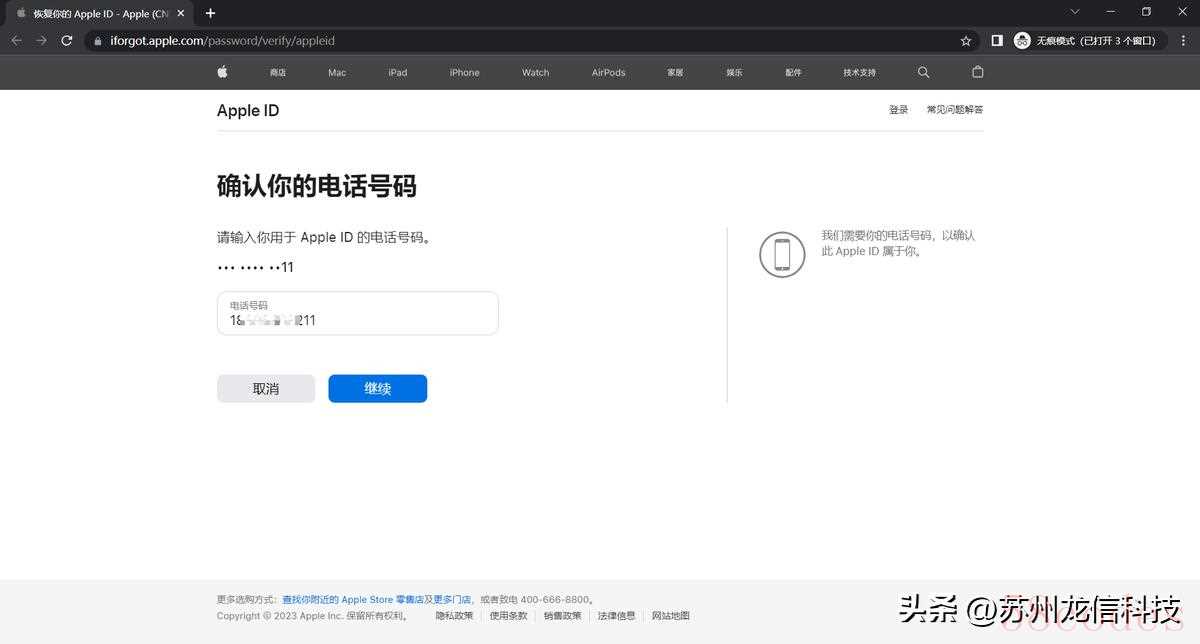Screen dimensions: 1200x644
Task: Open the shopping bag icon
Action: pos(978,72)
